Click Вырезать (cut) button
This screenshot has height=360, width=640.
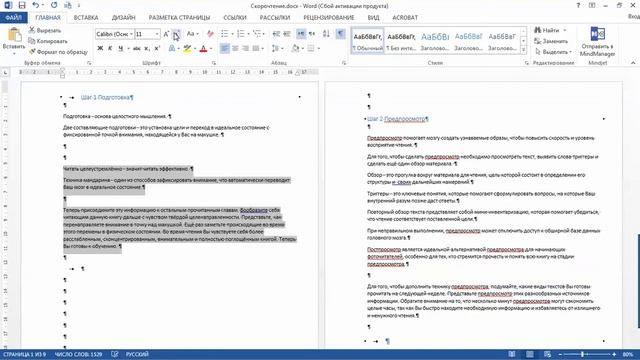45,31
